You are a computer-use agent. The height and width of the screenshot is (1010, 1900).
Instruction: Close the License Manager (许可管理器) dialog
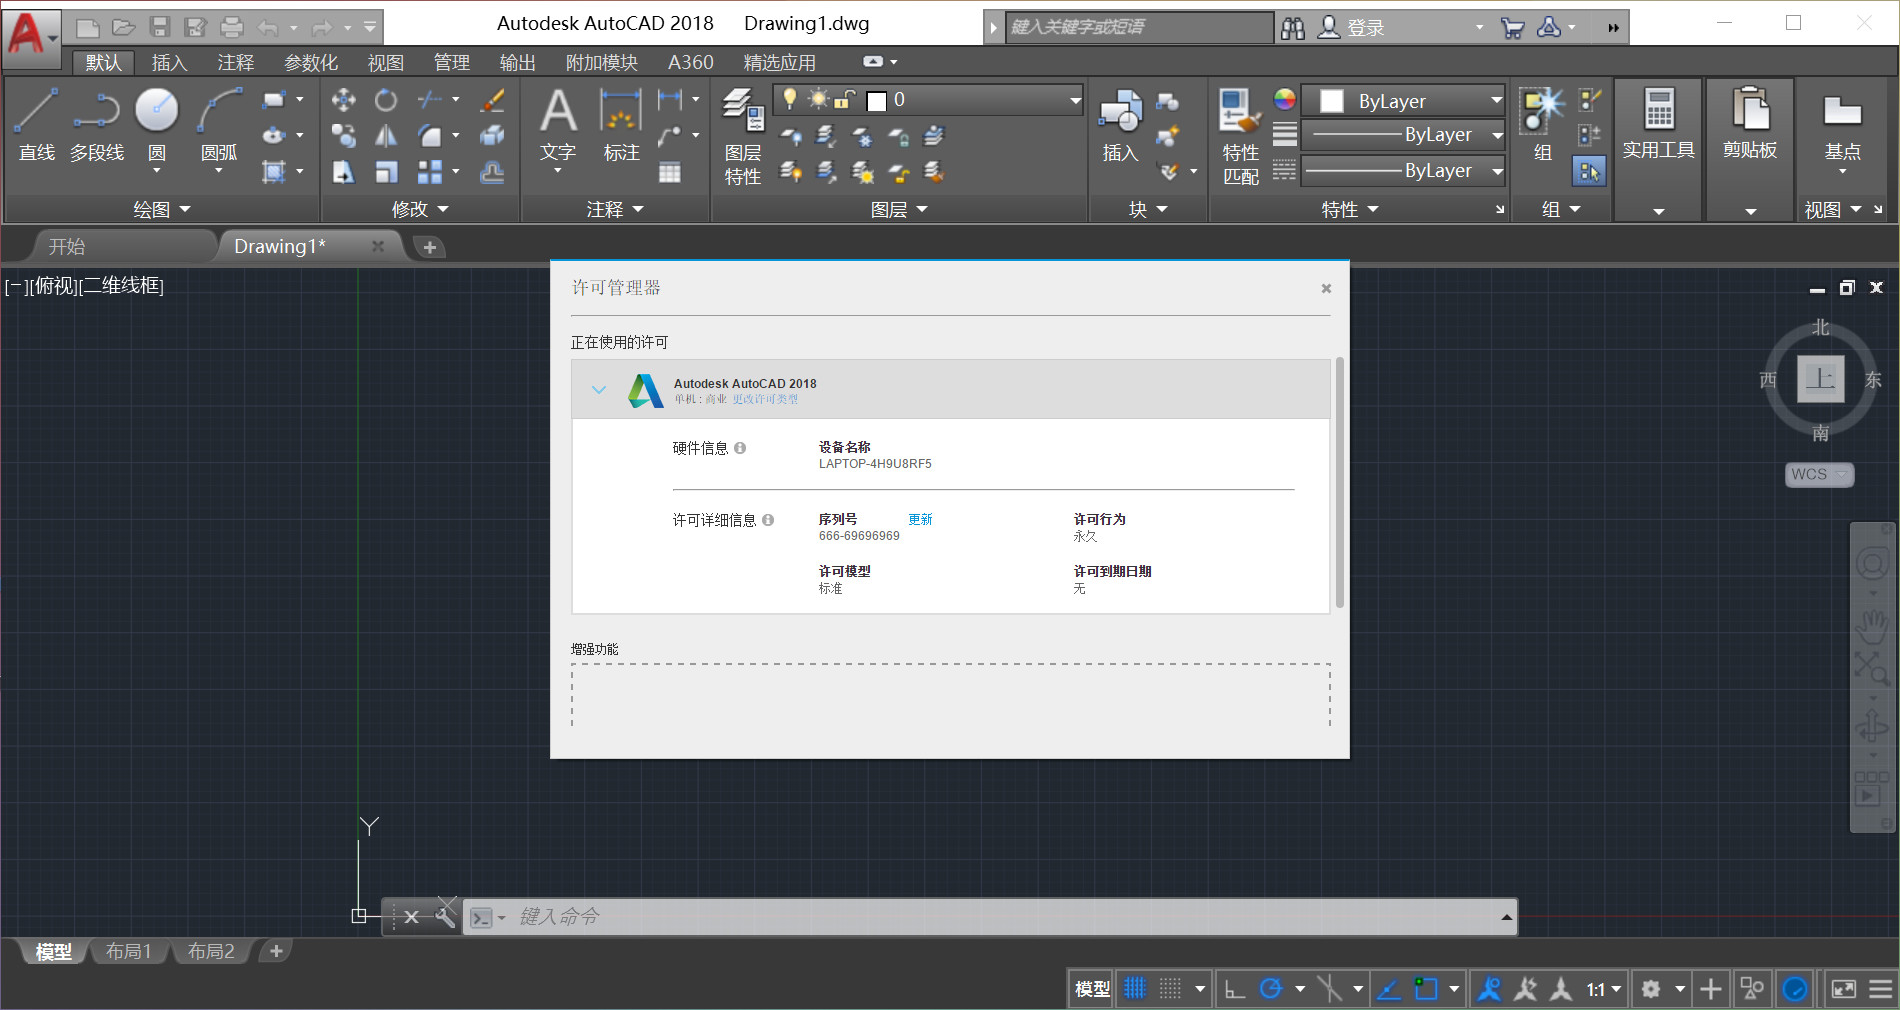click(1326, 288)
